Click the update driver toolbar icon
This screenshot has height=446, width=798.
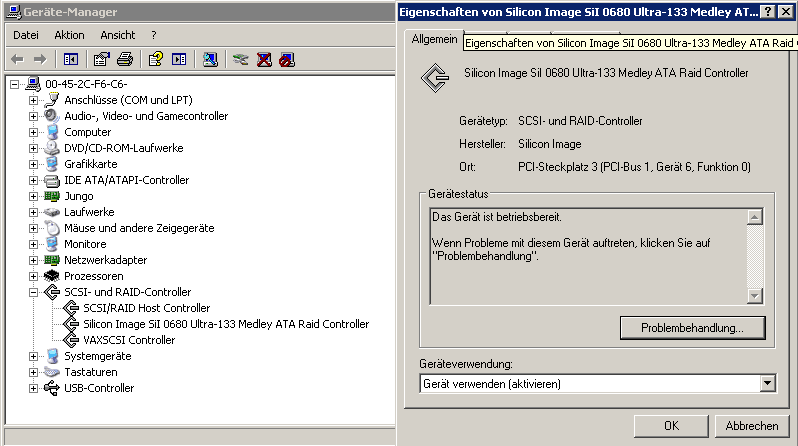click(240, 60)
